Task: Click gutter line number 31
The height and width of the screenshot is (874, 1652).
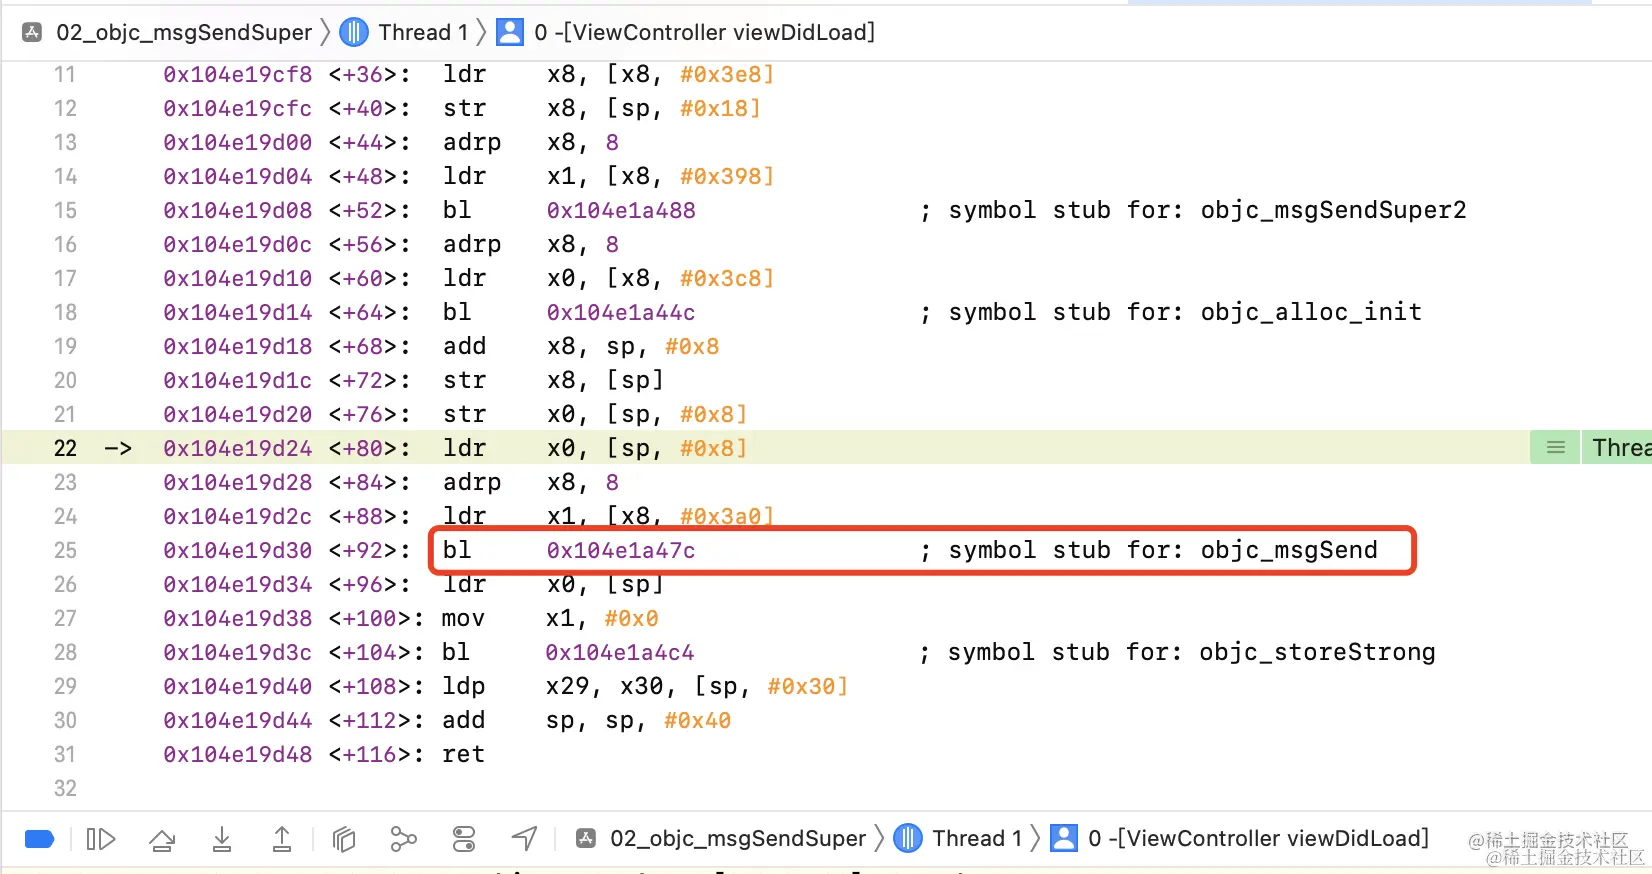Action: click(x=65, y=754)
